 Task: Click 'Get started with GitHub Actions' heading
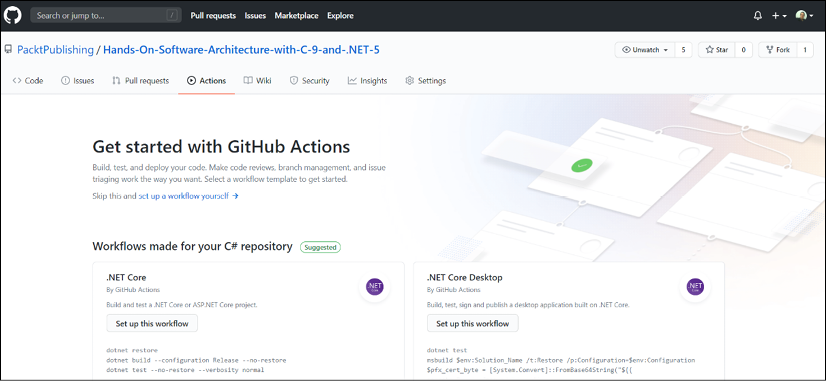221,146
